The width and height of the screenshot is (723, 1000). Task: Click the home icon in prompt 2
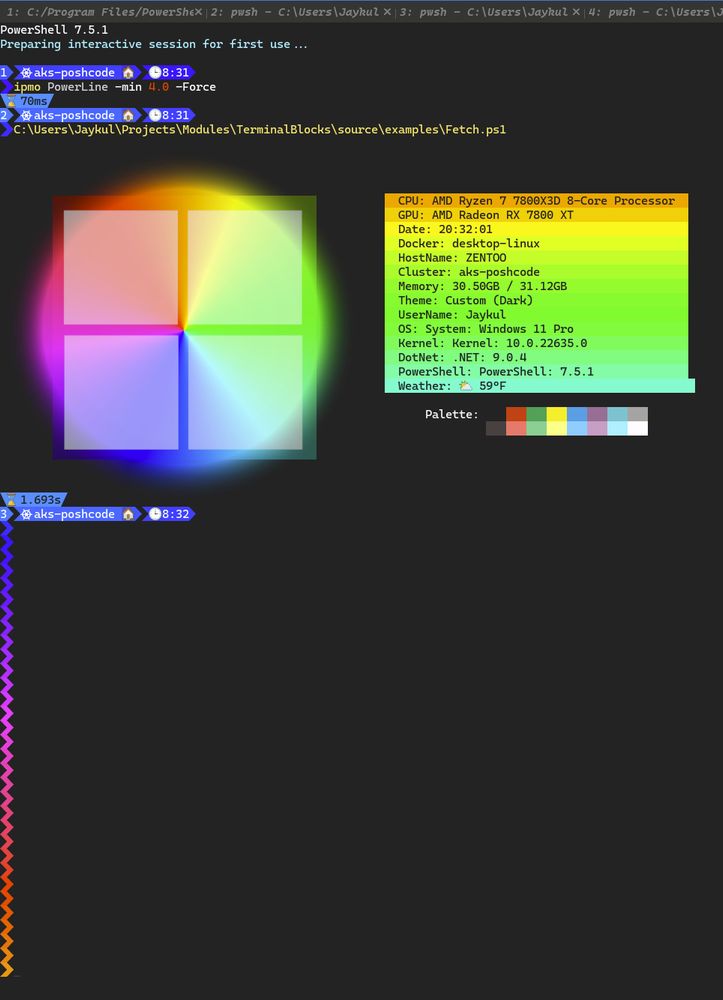pos(128,115)
